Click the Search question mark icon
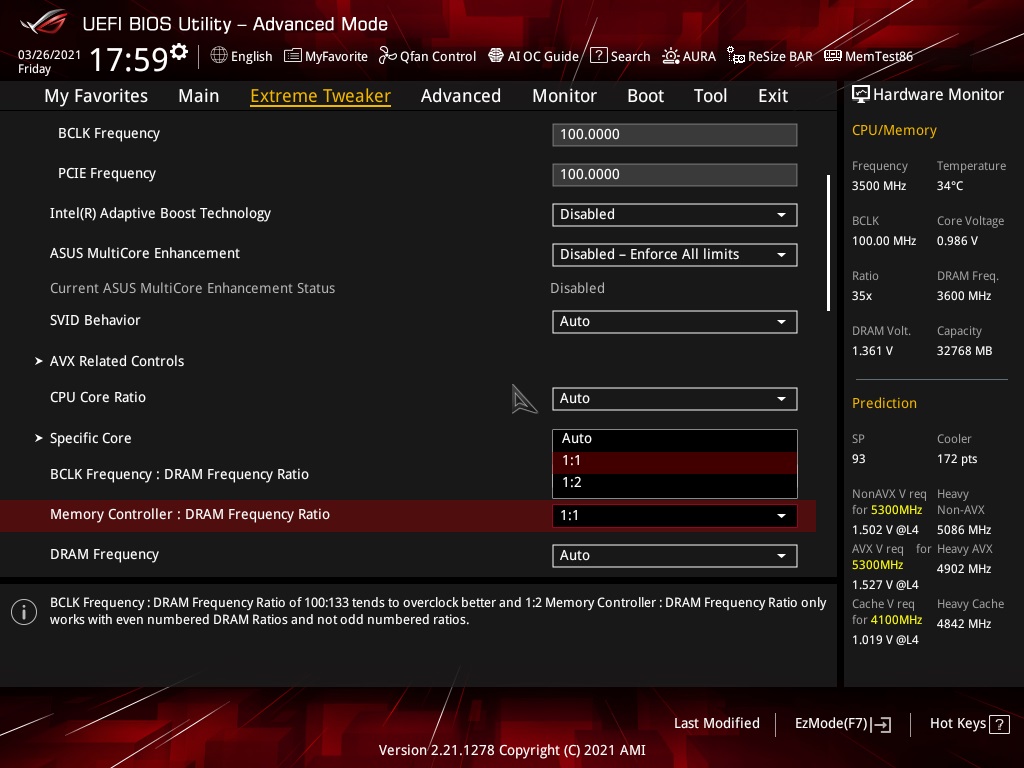 598,56
